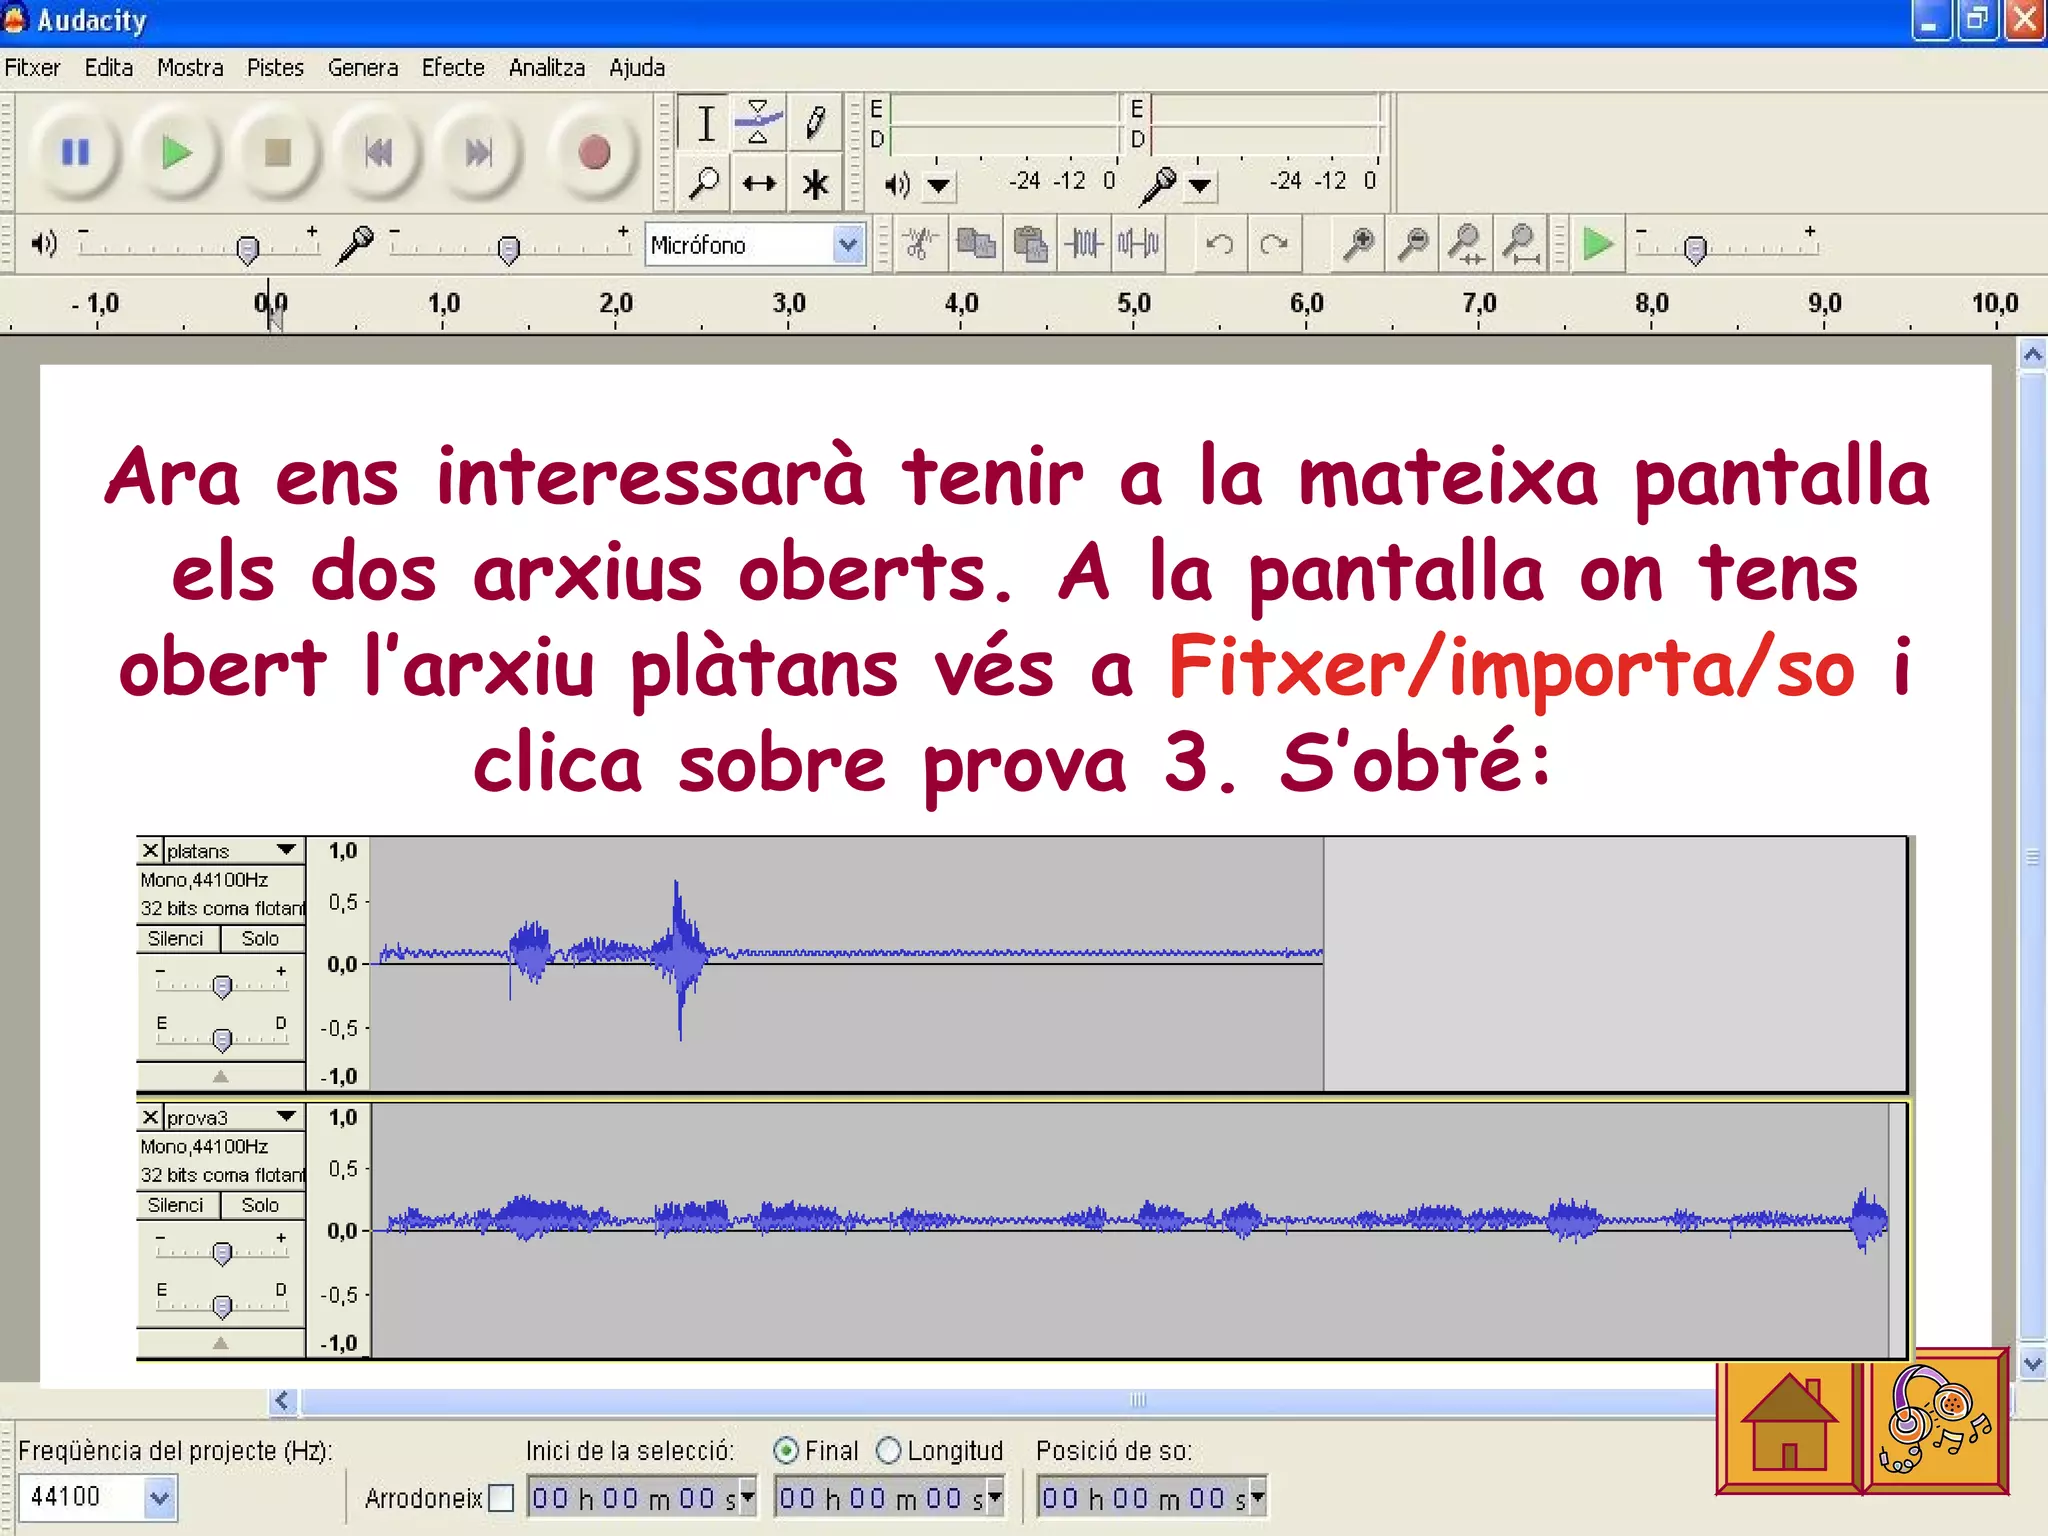Open the Analitza menu
The image size is (2048, 1536).
click(547, 68)
